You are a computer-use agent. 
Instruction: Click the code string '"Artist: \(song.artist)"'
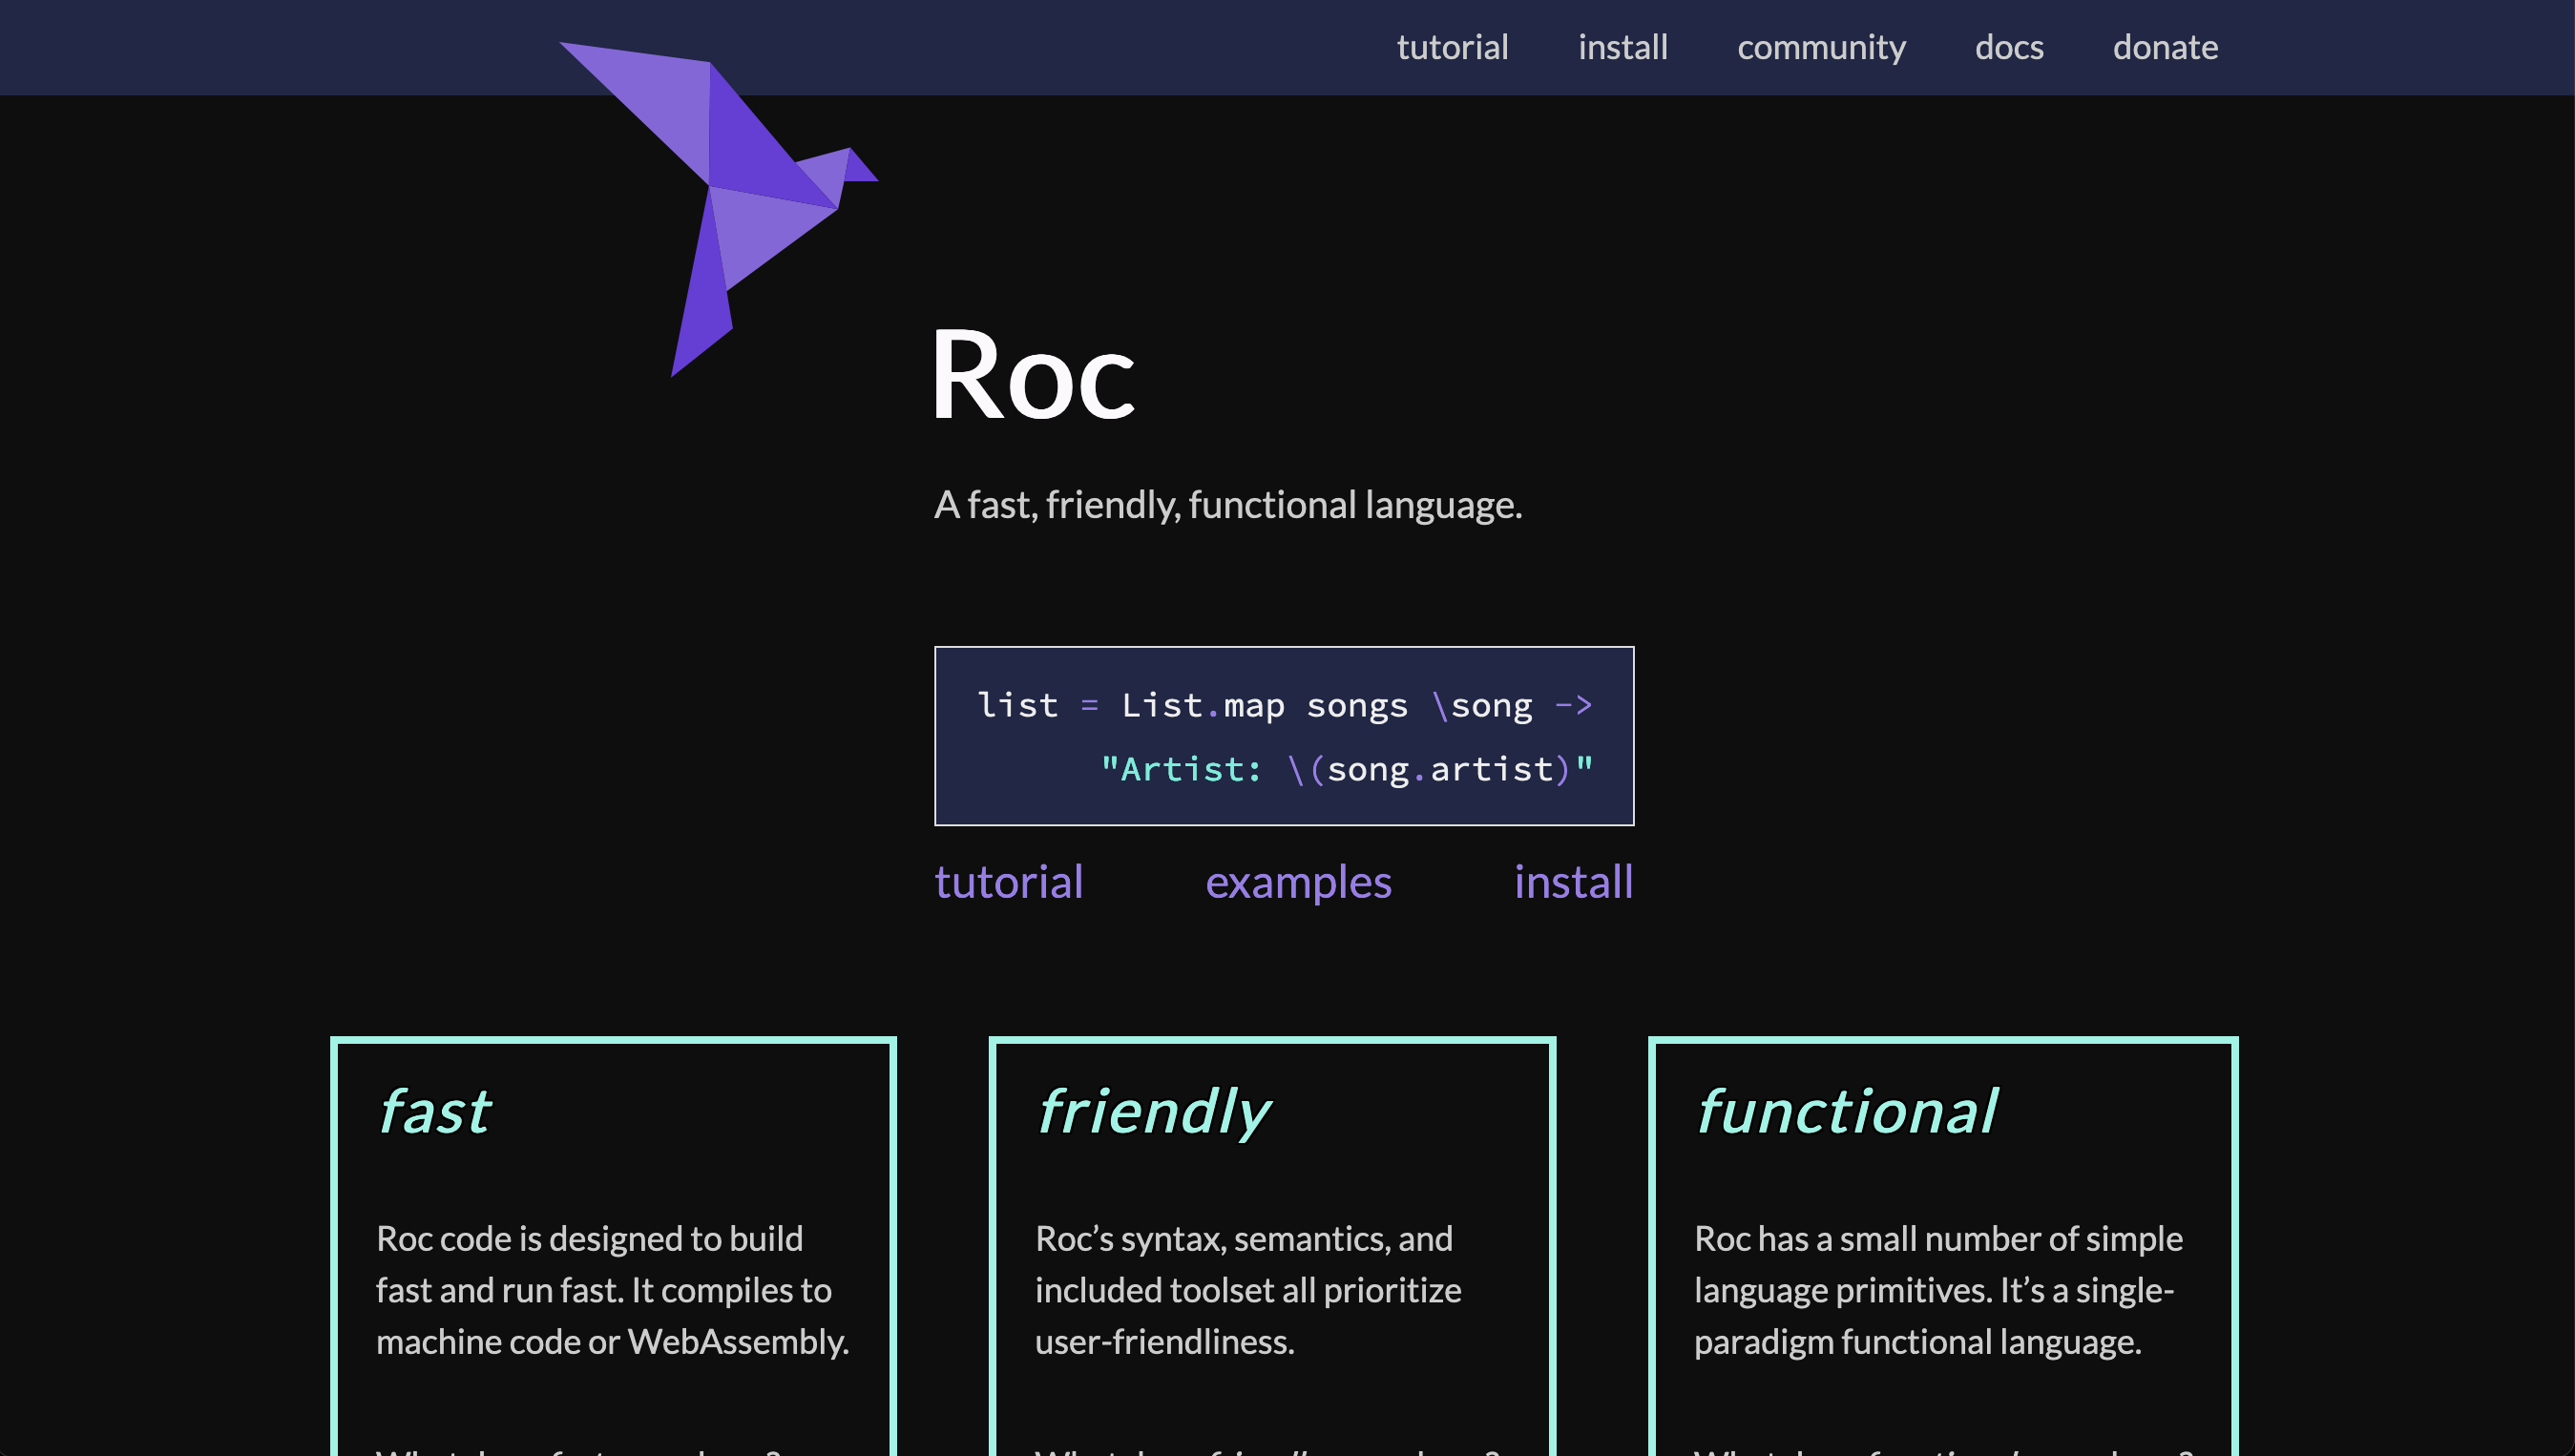click(1346, 769)
